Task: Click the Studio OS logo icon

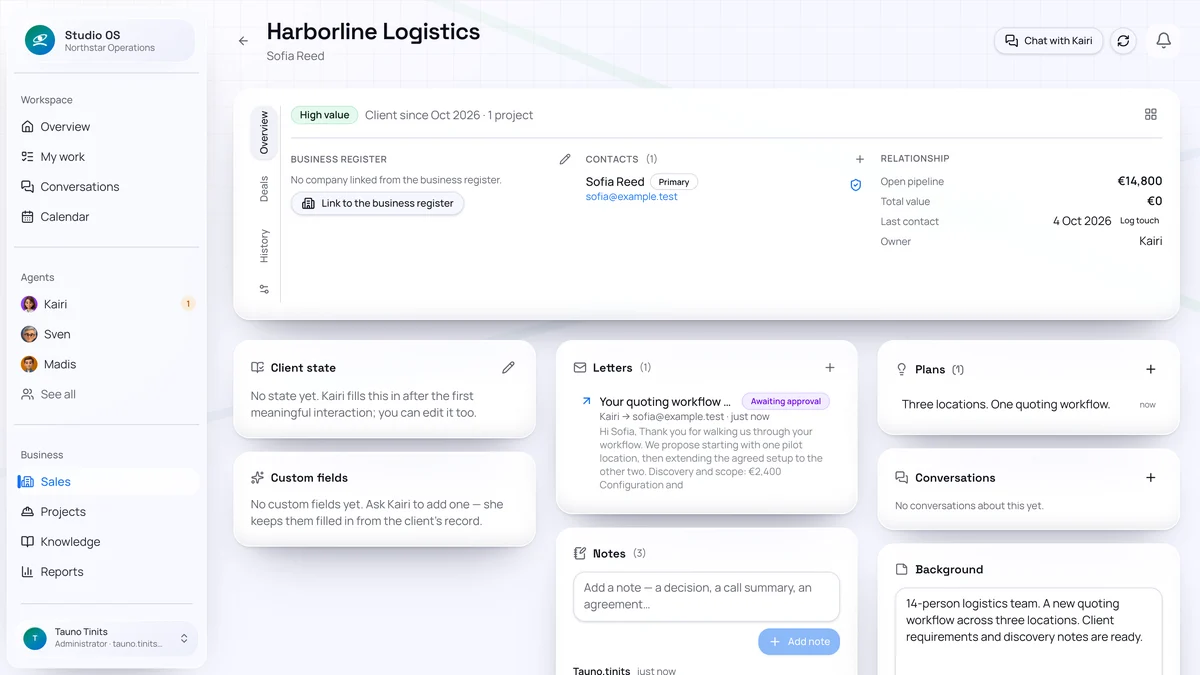Action: tap(40, 41)
